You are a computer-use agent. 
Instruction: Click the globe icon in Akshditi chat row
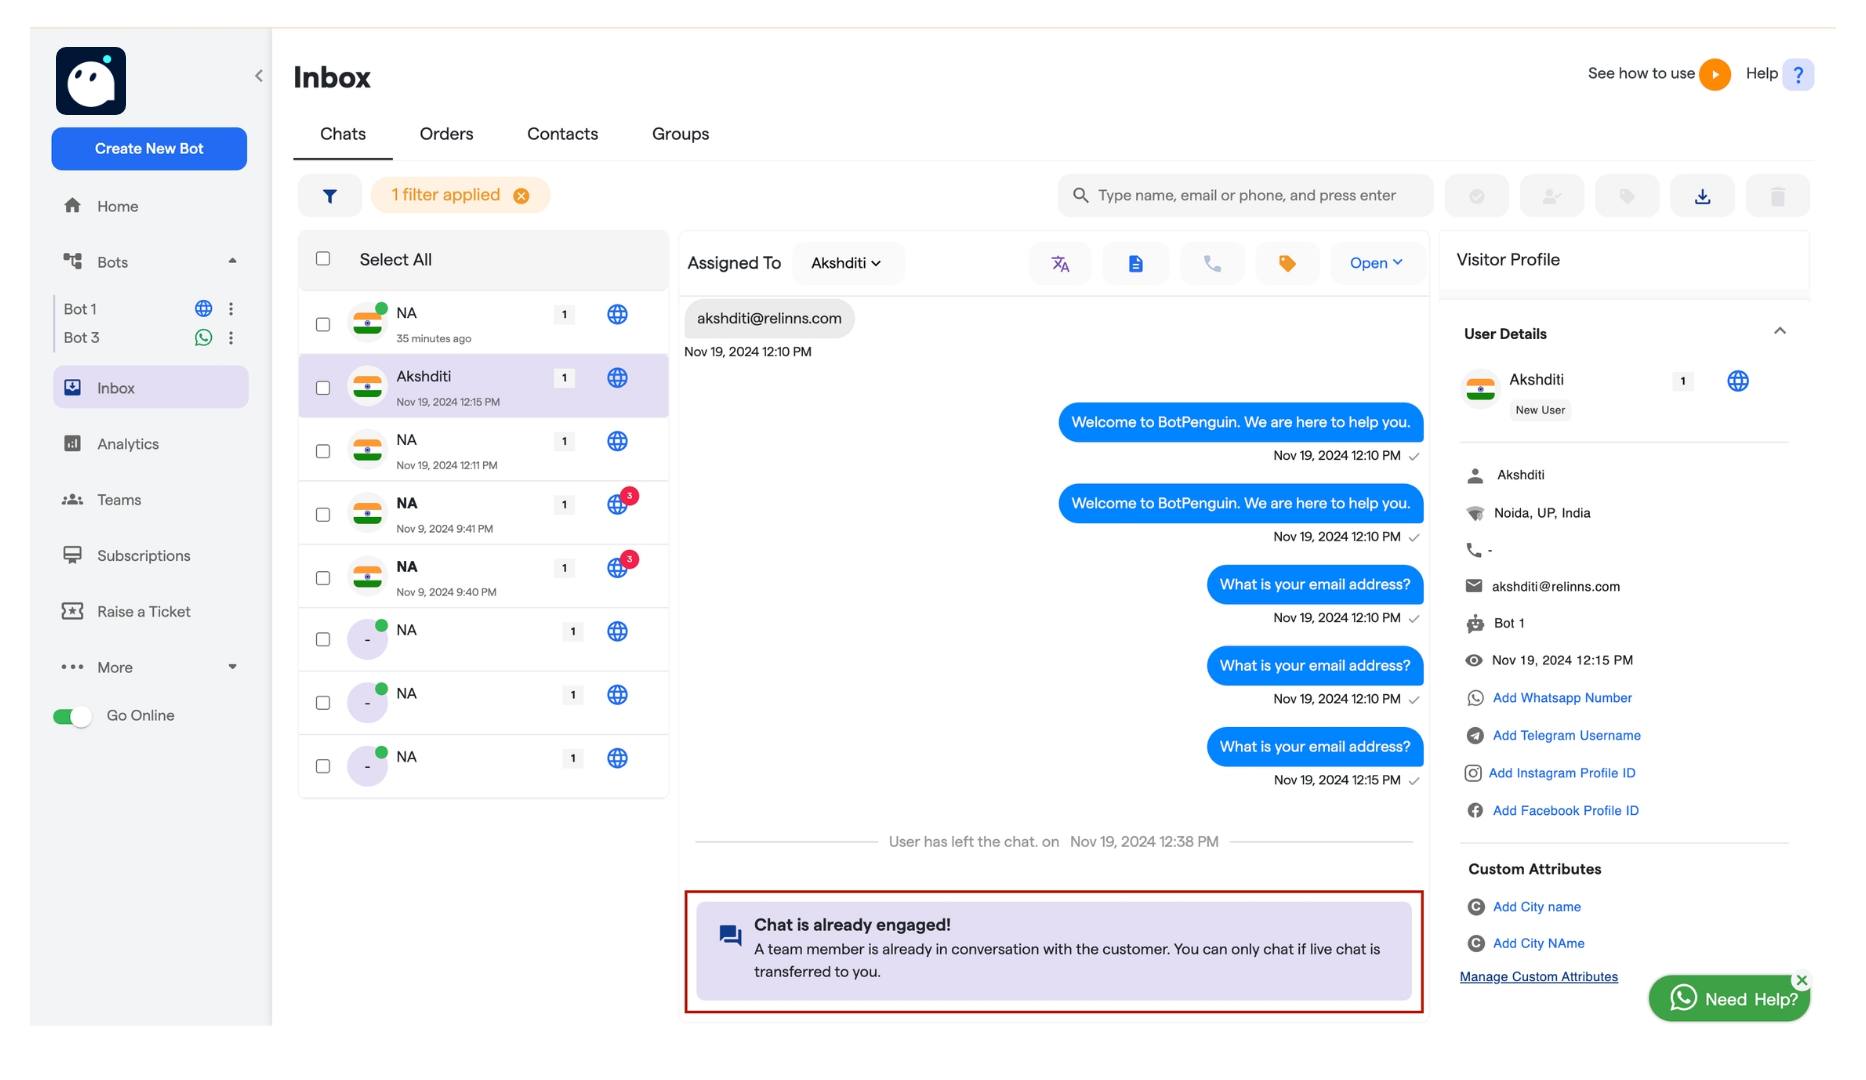(618, 378)
